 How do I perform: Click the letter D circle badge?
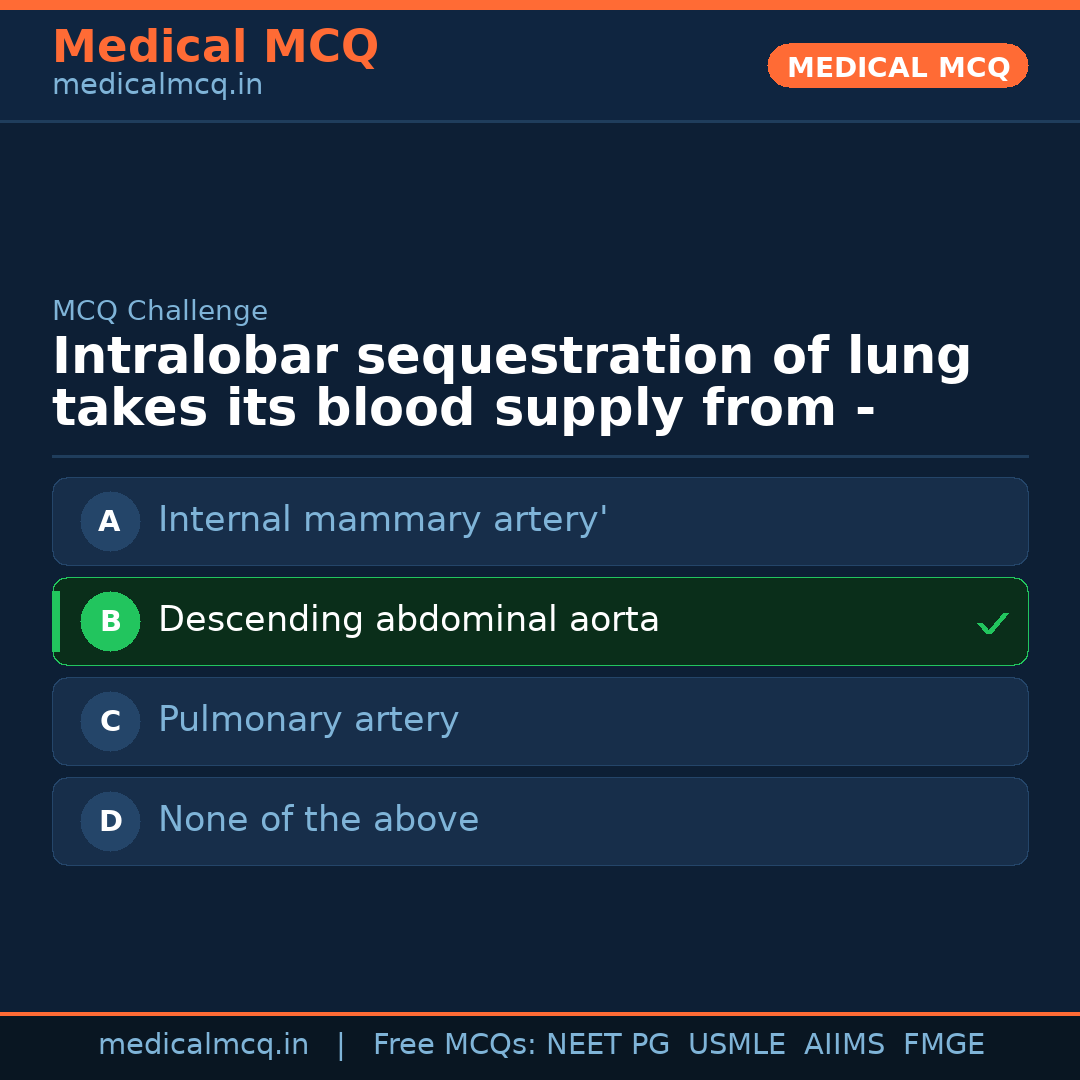coord(110,821)
